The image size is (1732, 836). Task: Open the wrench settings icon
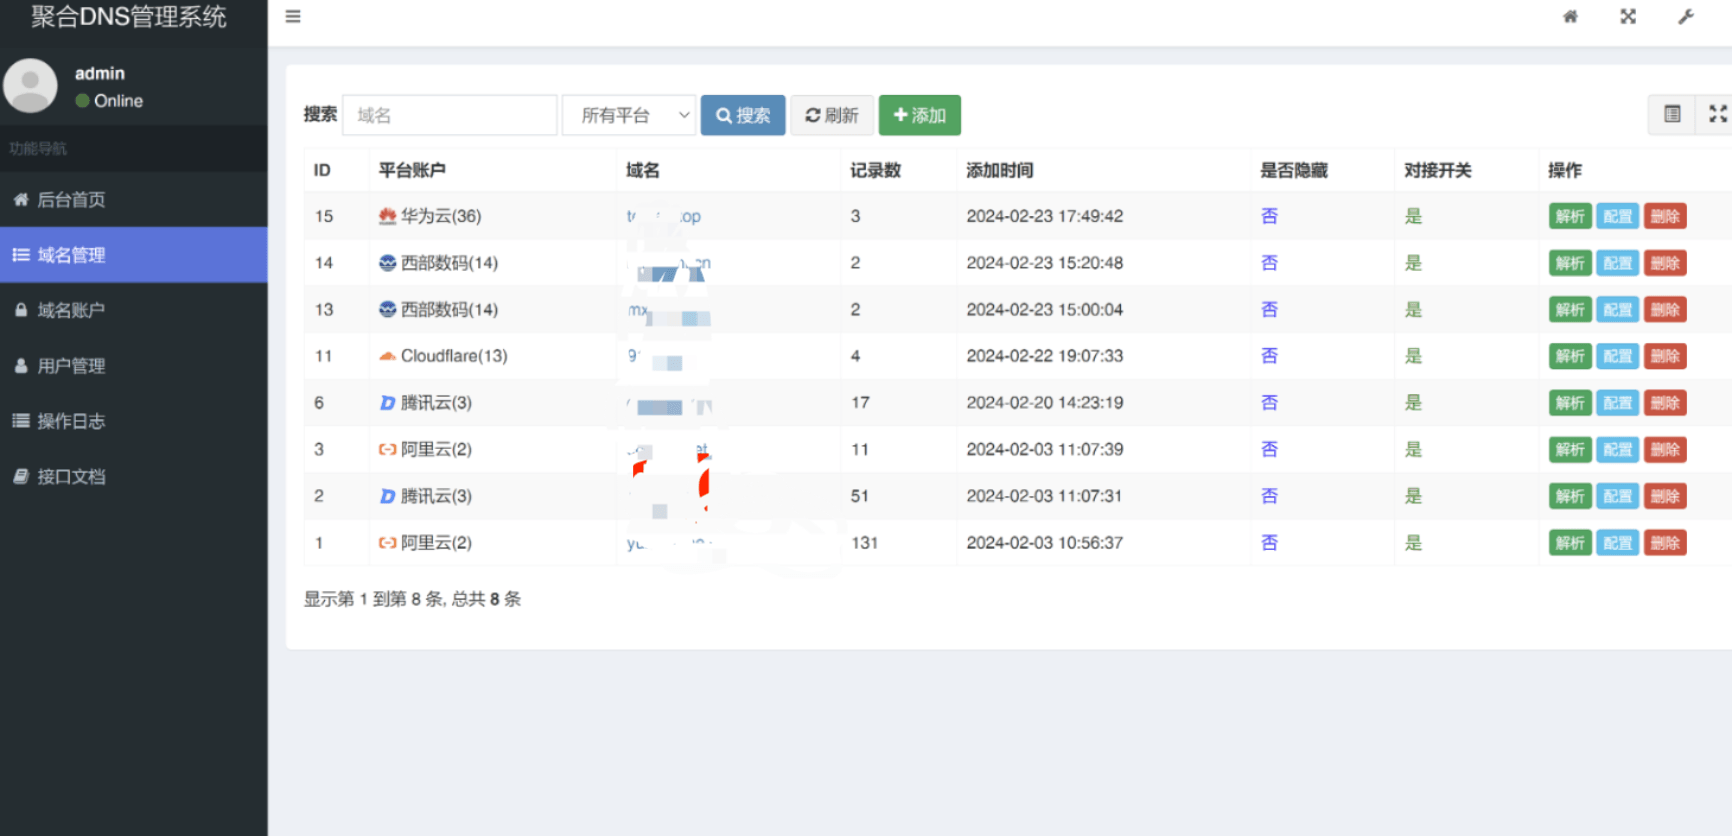[x=1686, y=16]
